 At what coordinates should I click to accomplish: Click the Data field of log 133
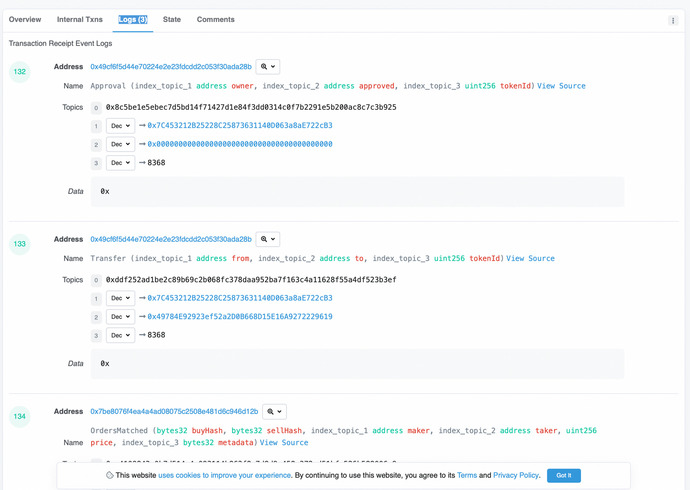[357, 363]
